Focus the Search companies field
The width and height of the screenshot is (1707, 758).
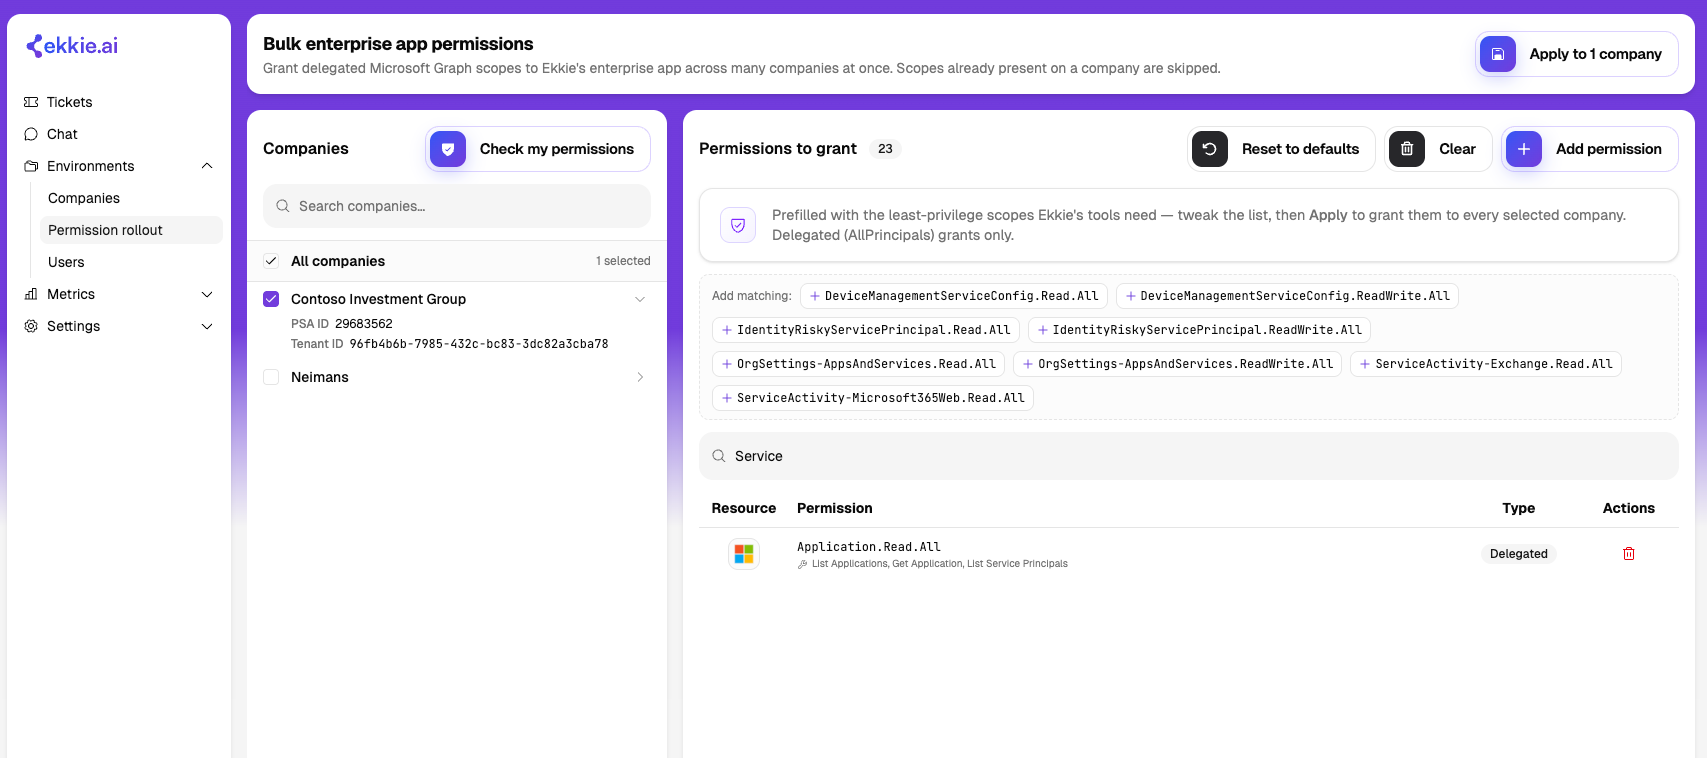point(457,206)
